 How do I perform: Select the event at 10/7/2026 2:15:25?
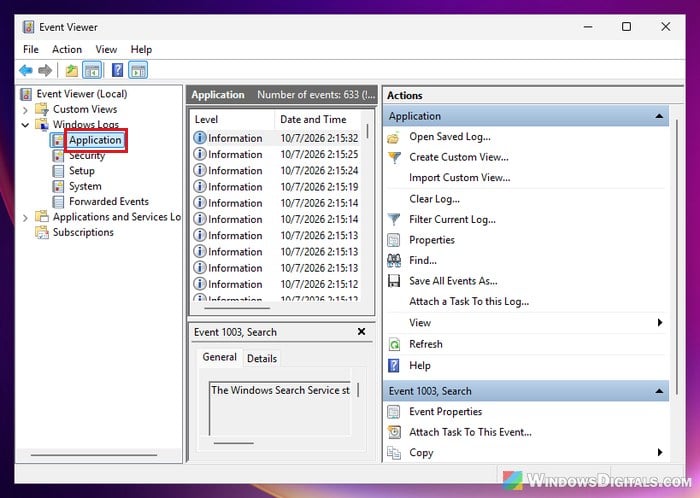pyautogui.click(x=276, y=154)
